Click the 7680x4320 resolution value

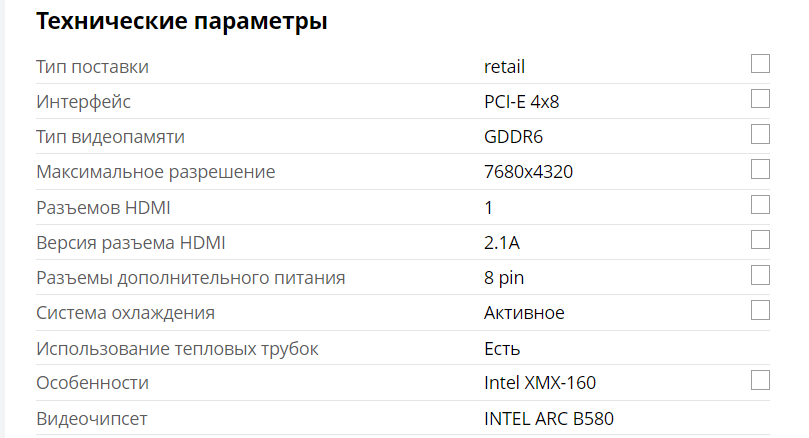pyautogui.click(x=528, y=172)
